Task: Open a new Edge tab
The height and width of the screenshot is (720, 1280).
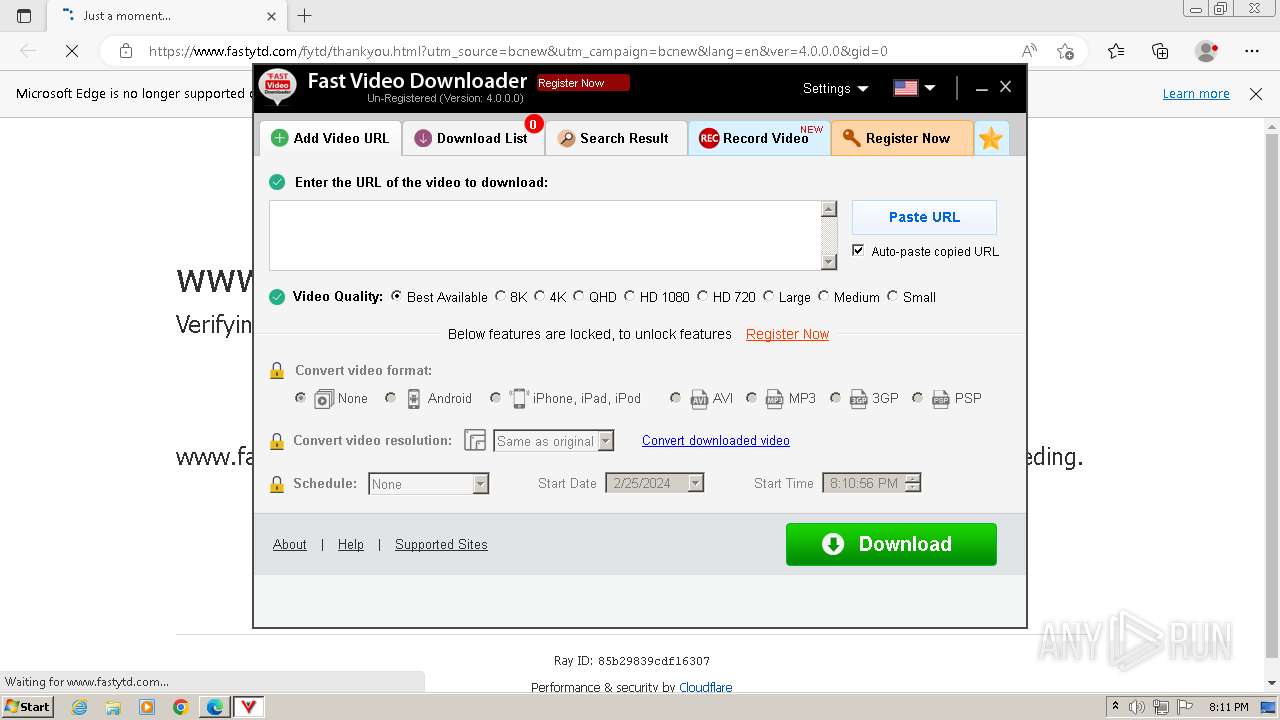Action: pos(305,15)
